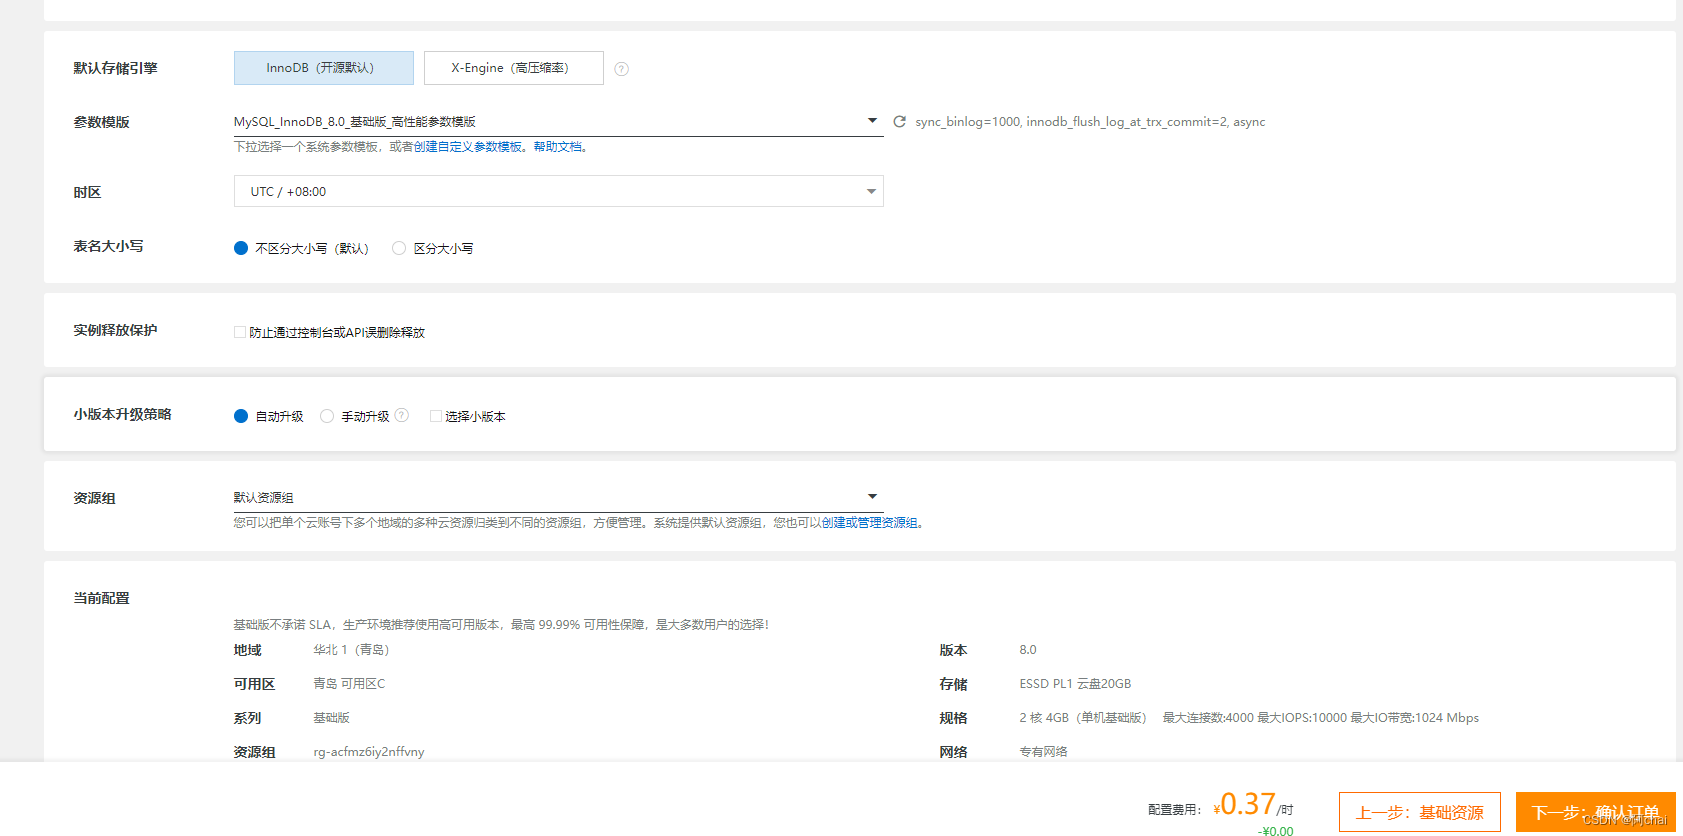Image resolution: width=1683 pixels, height=836 pixels.
Task: Enable 防止通过控制台或API误删除释放 checkbox
Action: (x=240, y=332)
